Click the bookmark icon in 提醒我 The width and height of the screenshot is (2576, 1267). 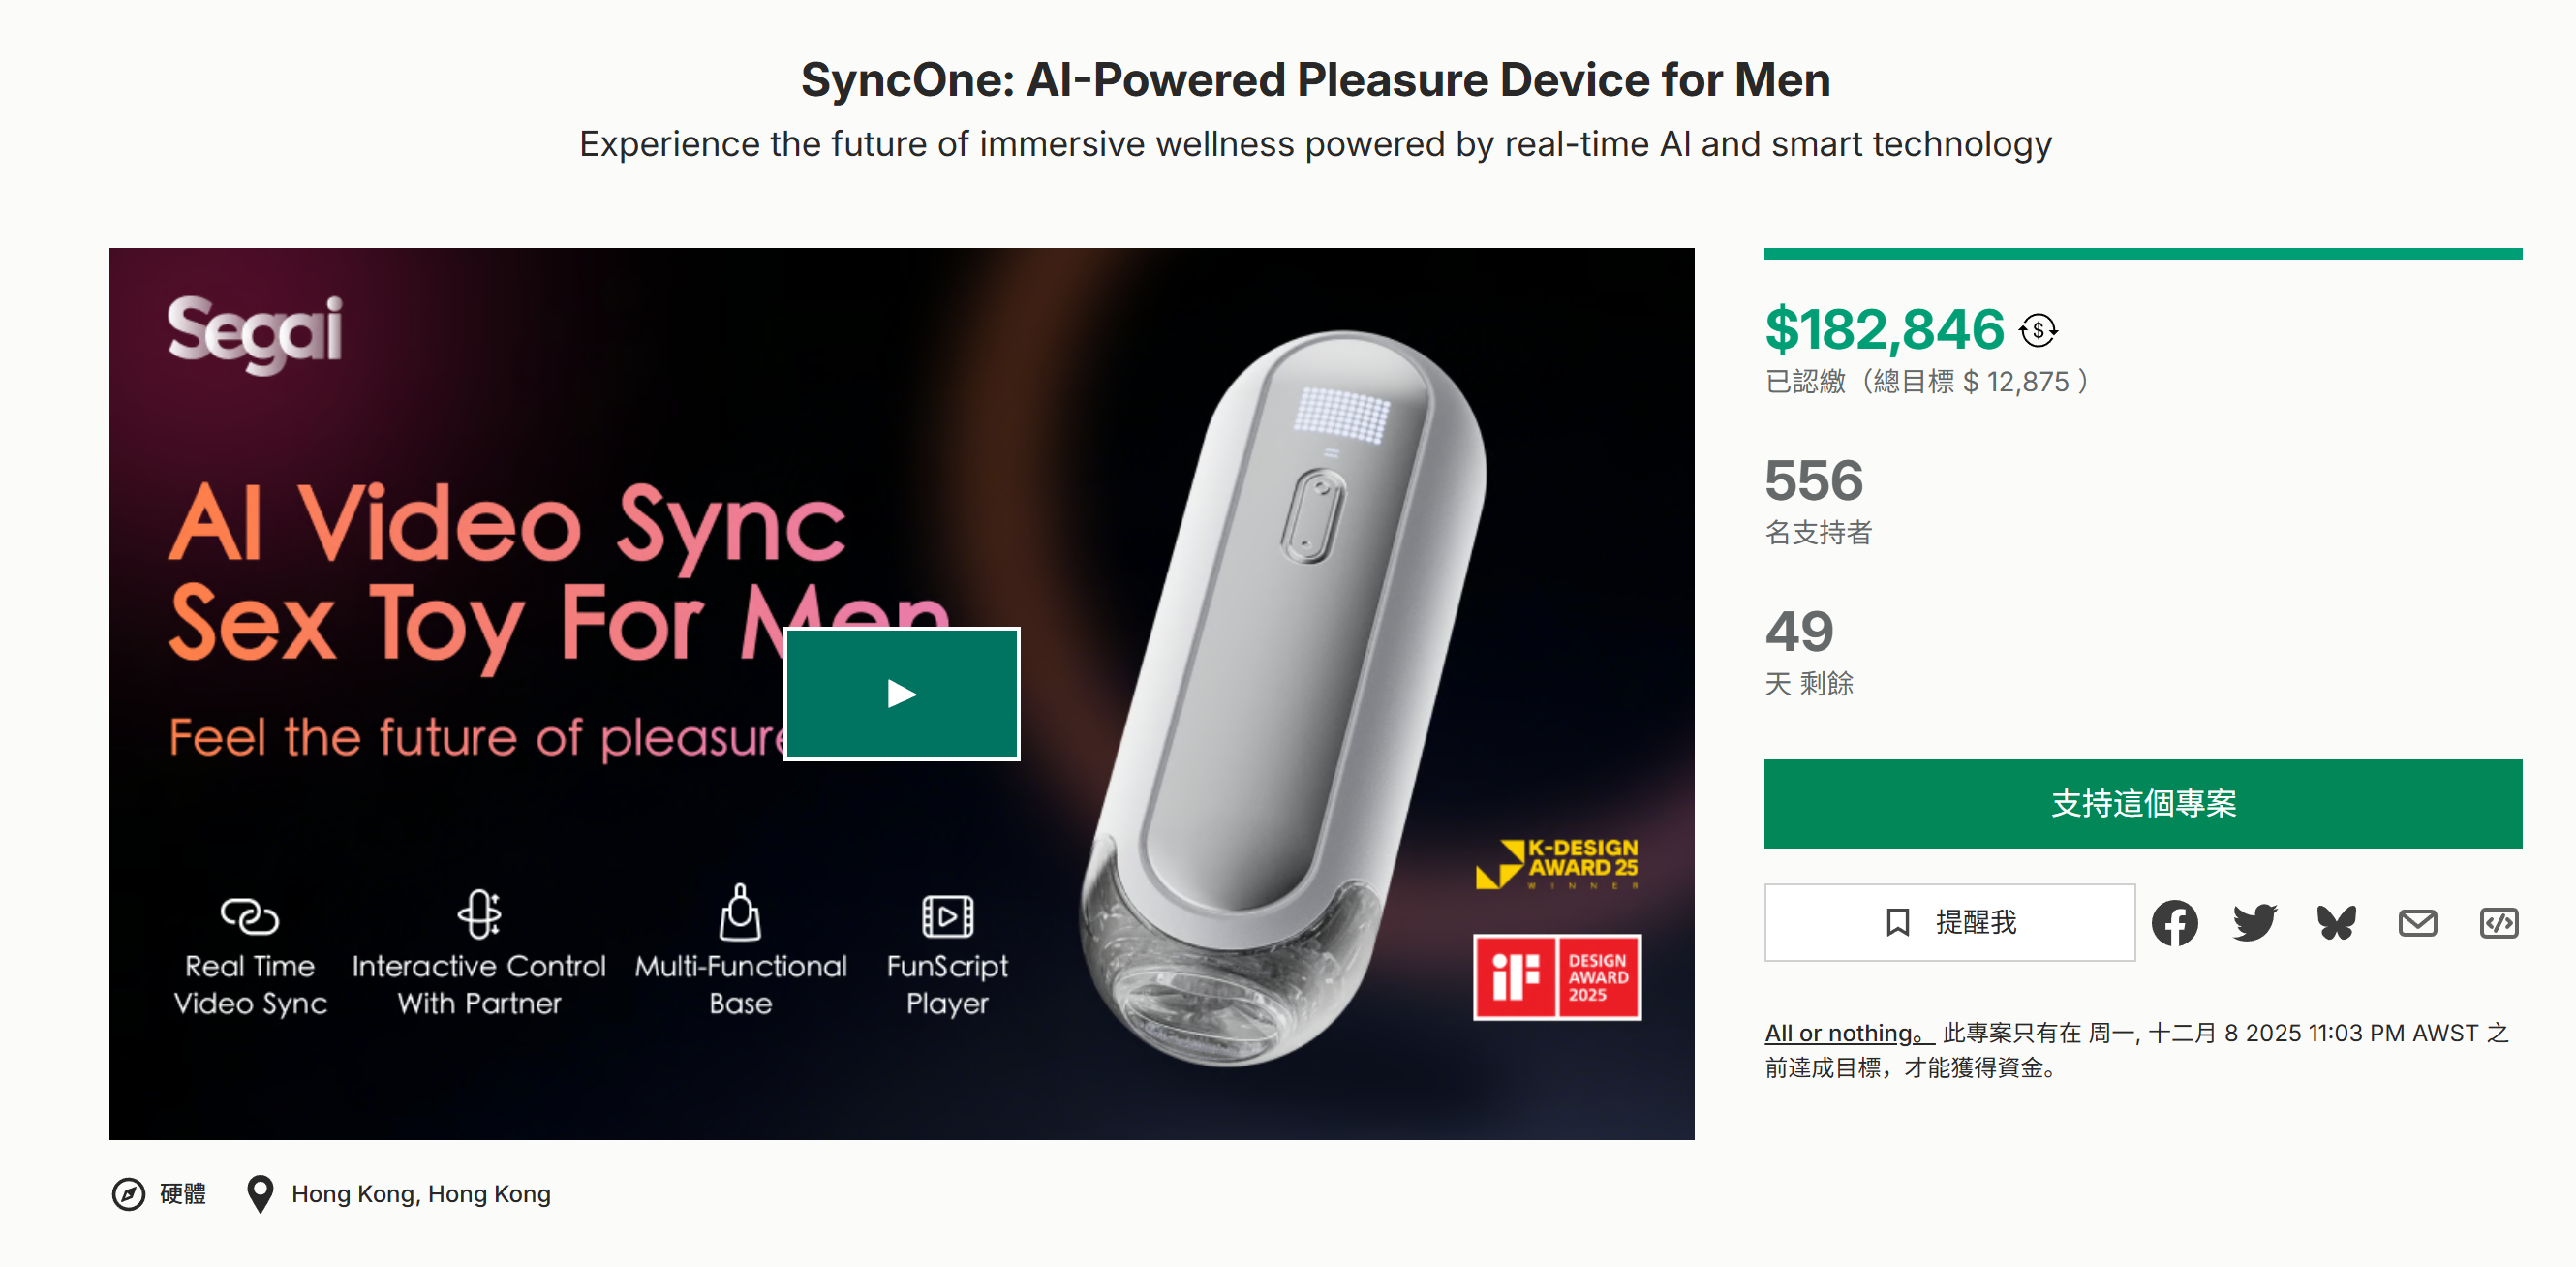coord(1897,922)
